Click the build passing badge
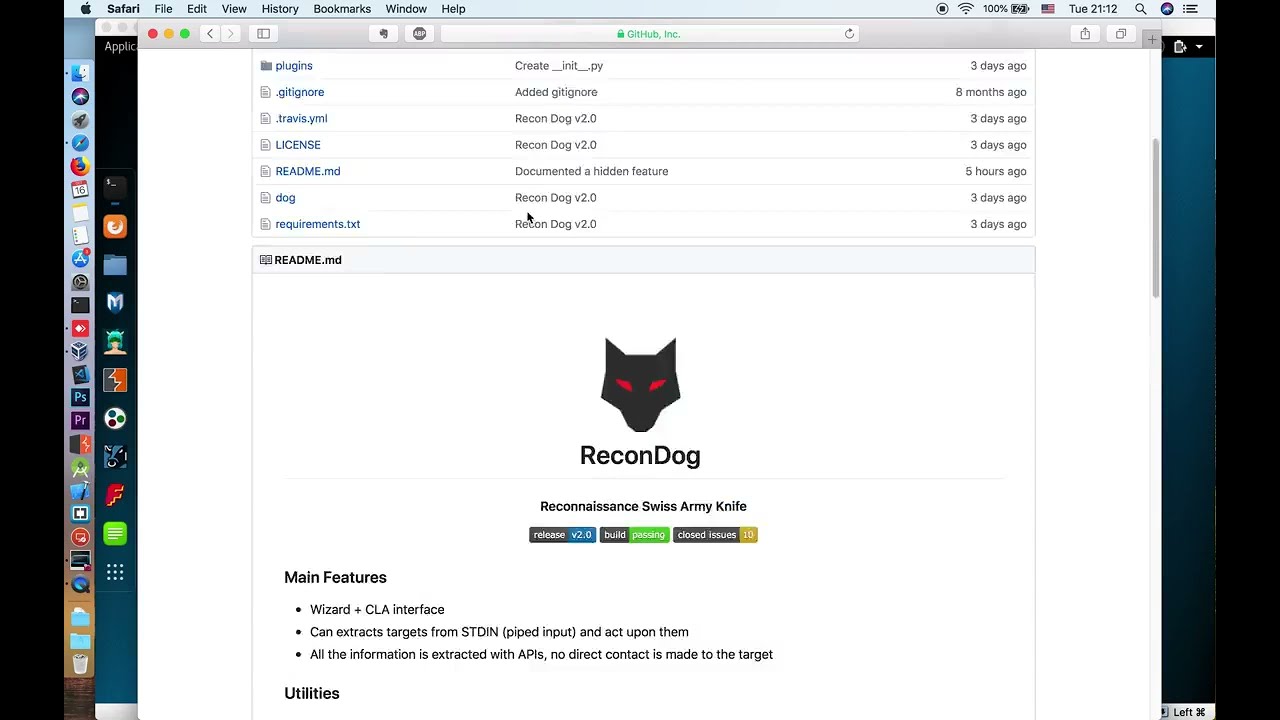This screenshot has width=1280, height=720. [x=635, y=535]
